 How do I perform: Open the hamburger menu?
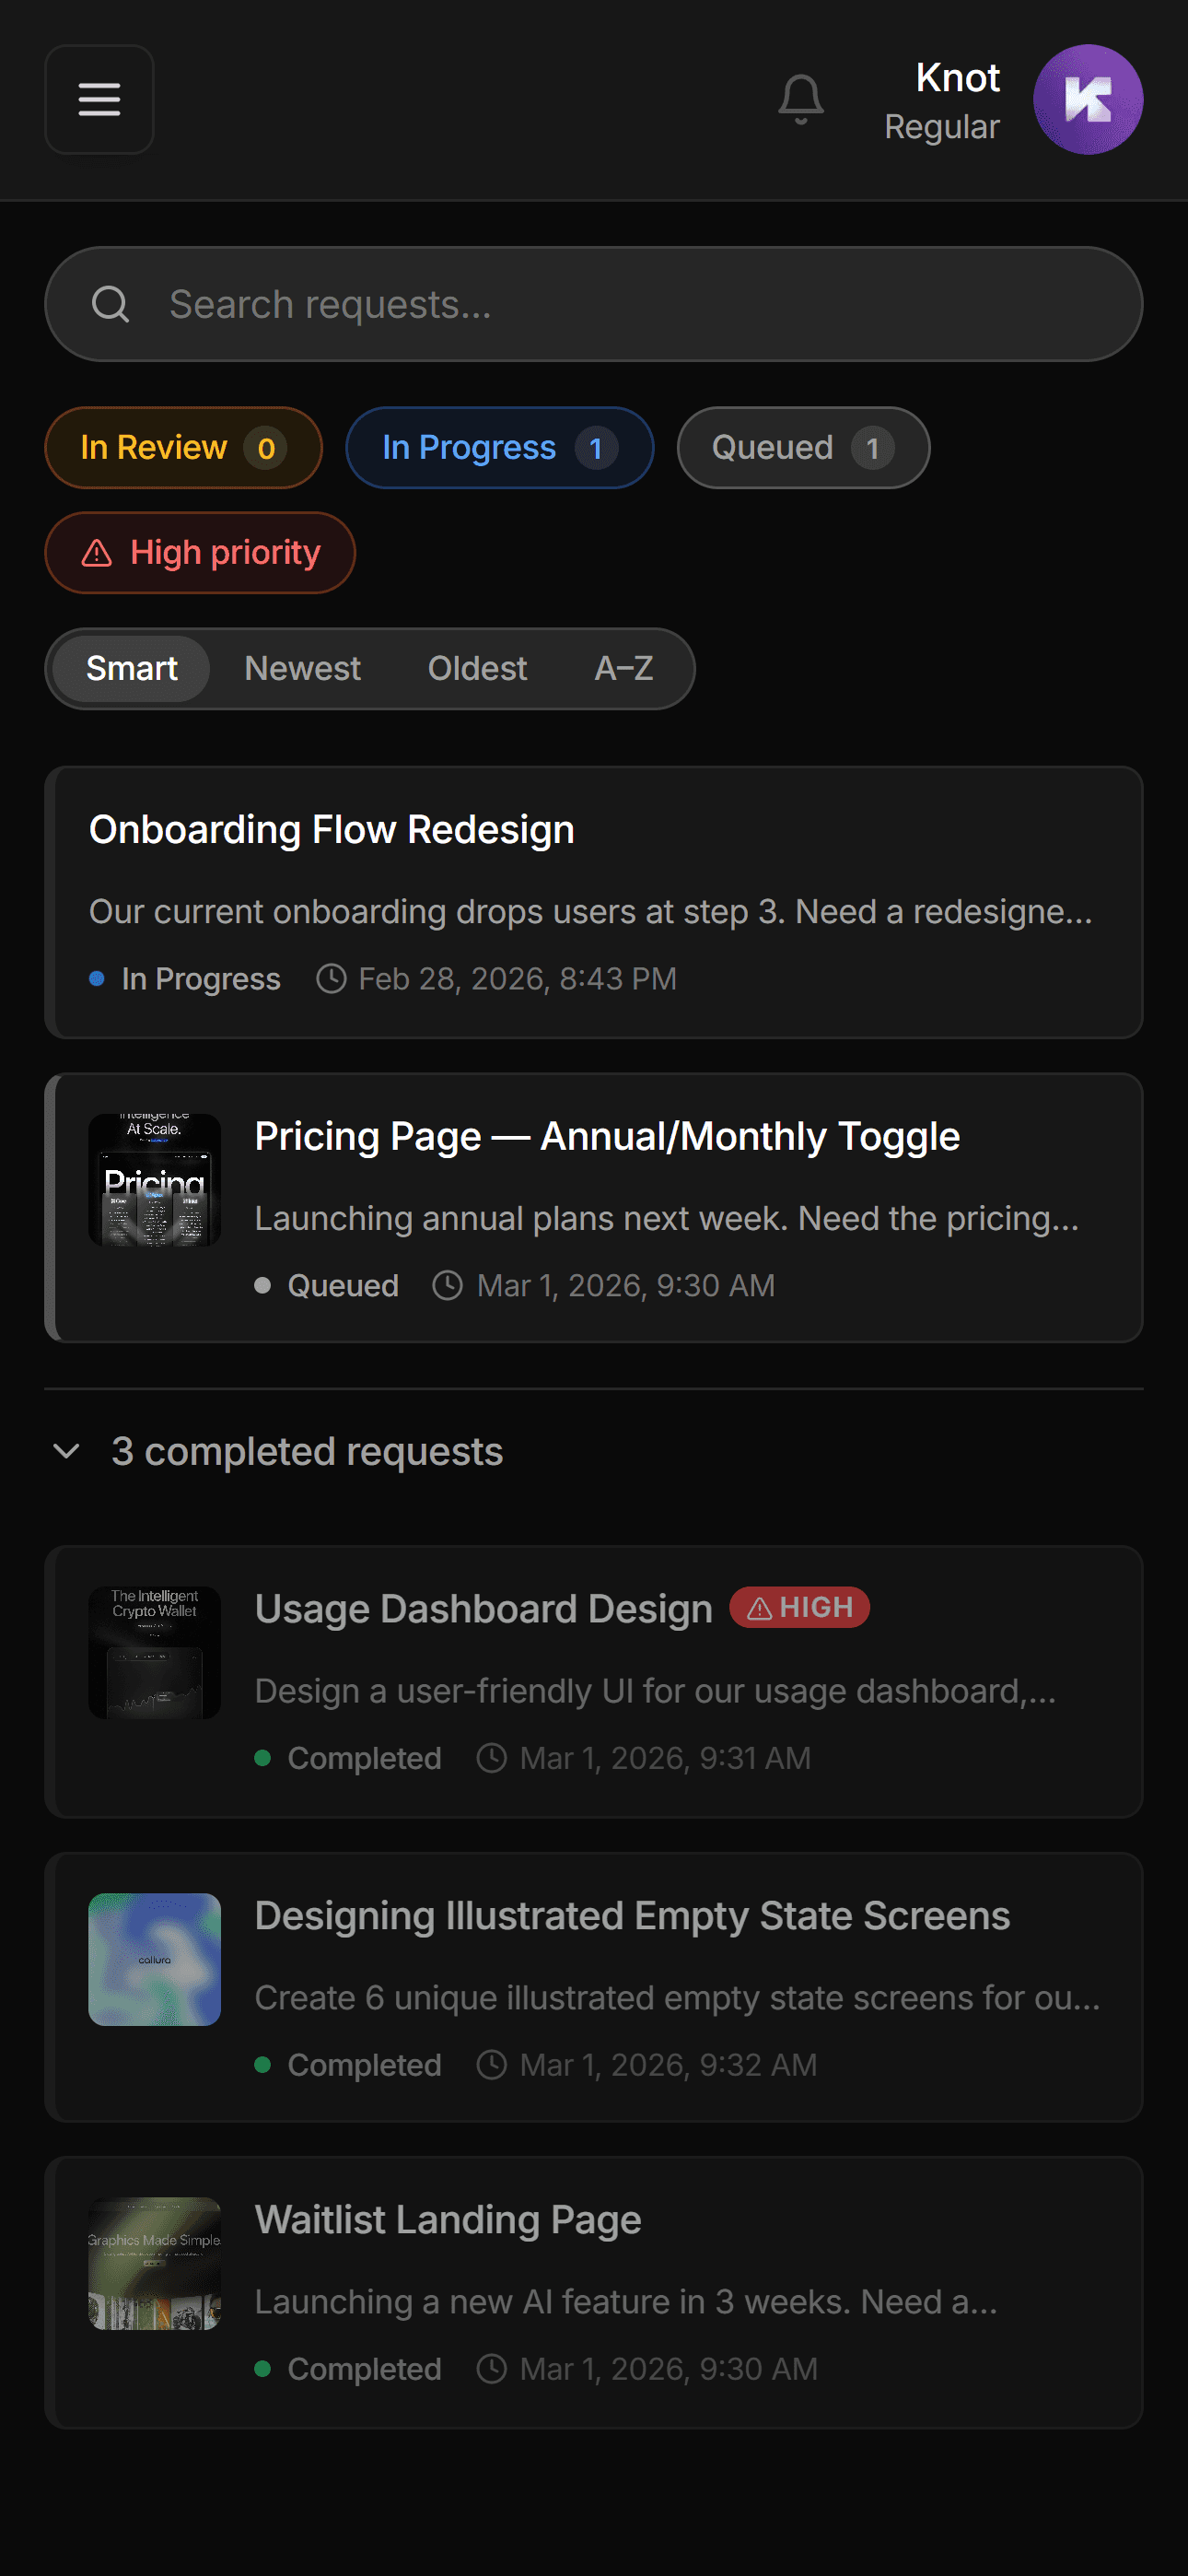(x=99, y=99)
